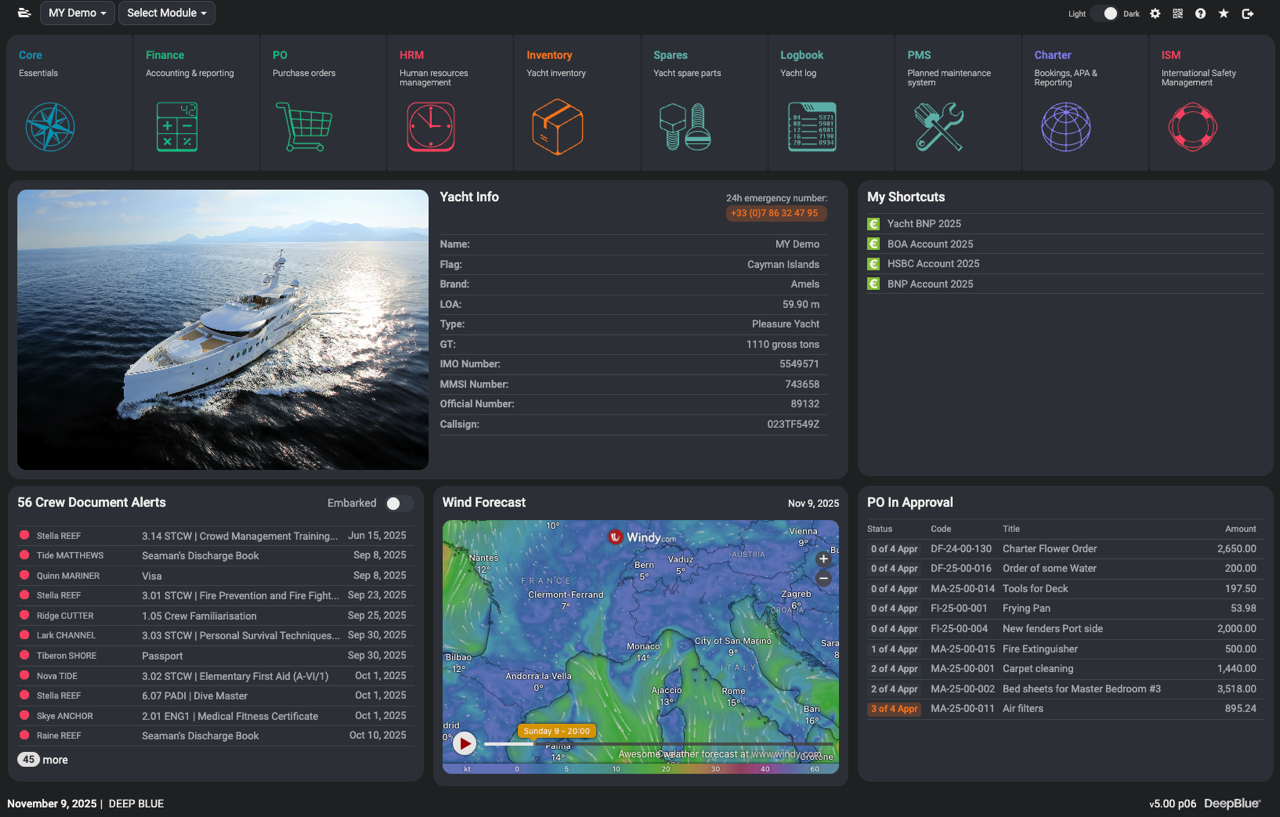Open the HRM clock icon

coord(431,127)
